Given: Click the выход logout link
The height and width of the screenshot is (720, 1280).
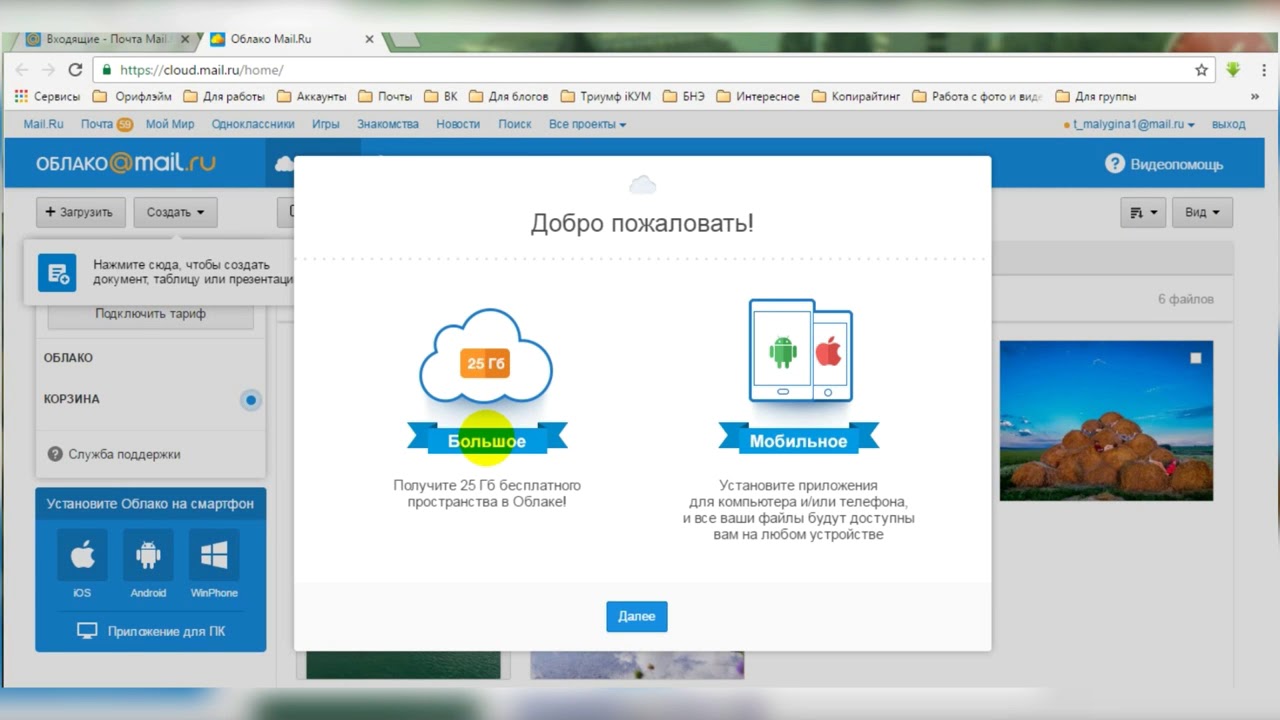Looking at the screenshot, I should (1228, 124).
